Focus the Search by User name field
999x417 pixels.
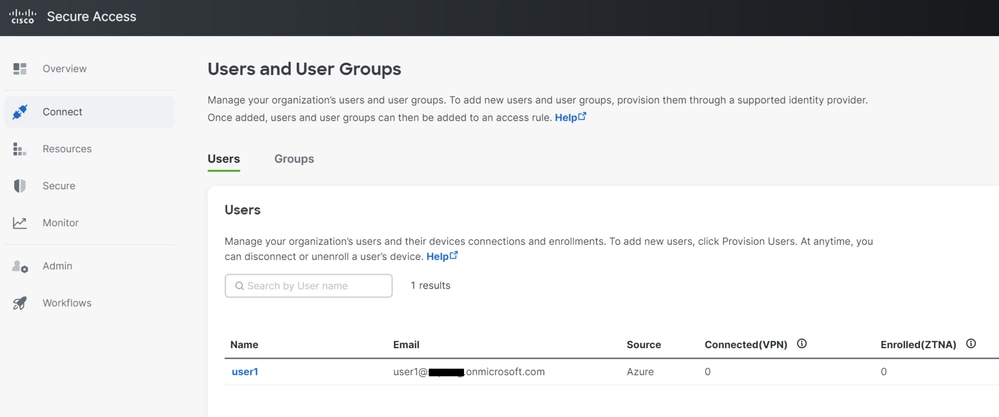click(x=308, y=286)
